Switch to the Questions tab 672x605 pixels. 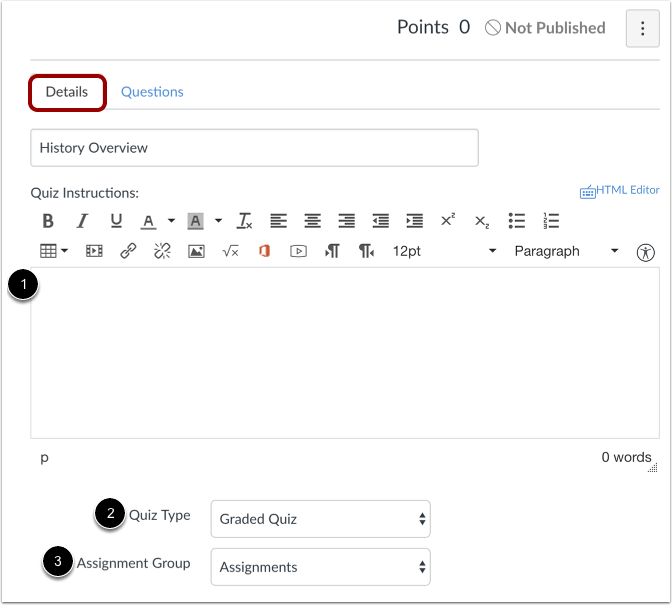tap(152, 92)
